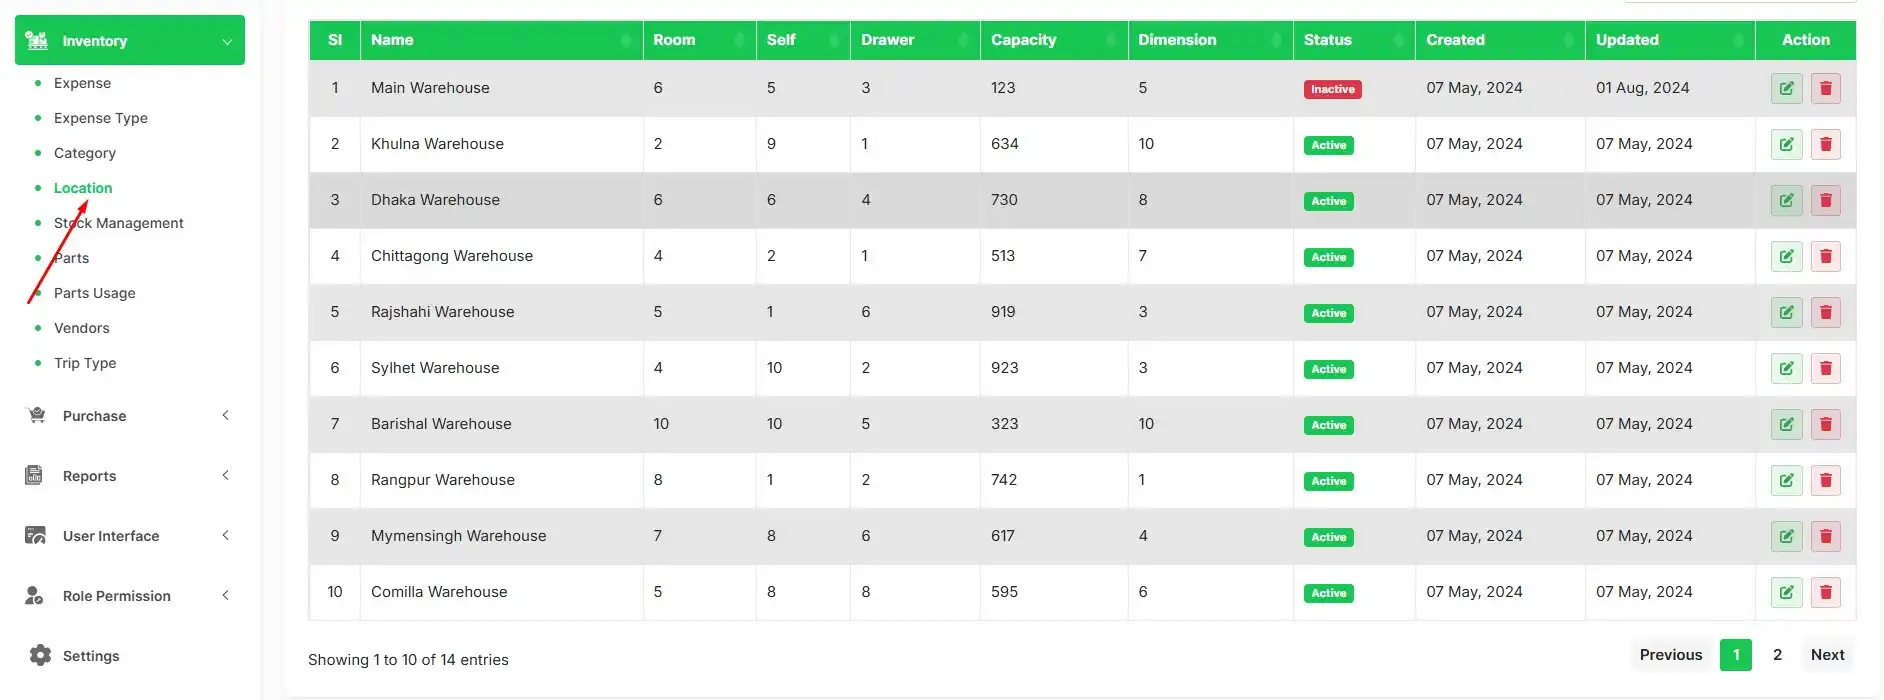This screenshot has width=1884, height=700.
Task: Open Stock Management in sidebar
Action: point(118,223)
